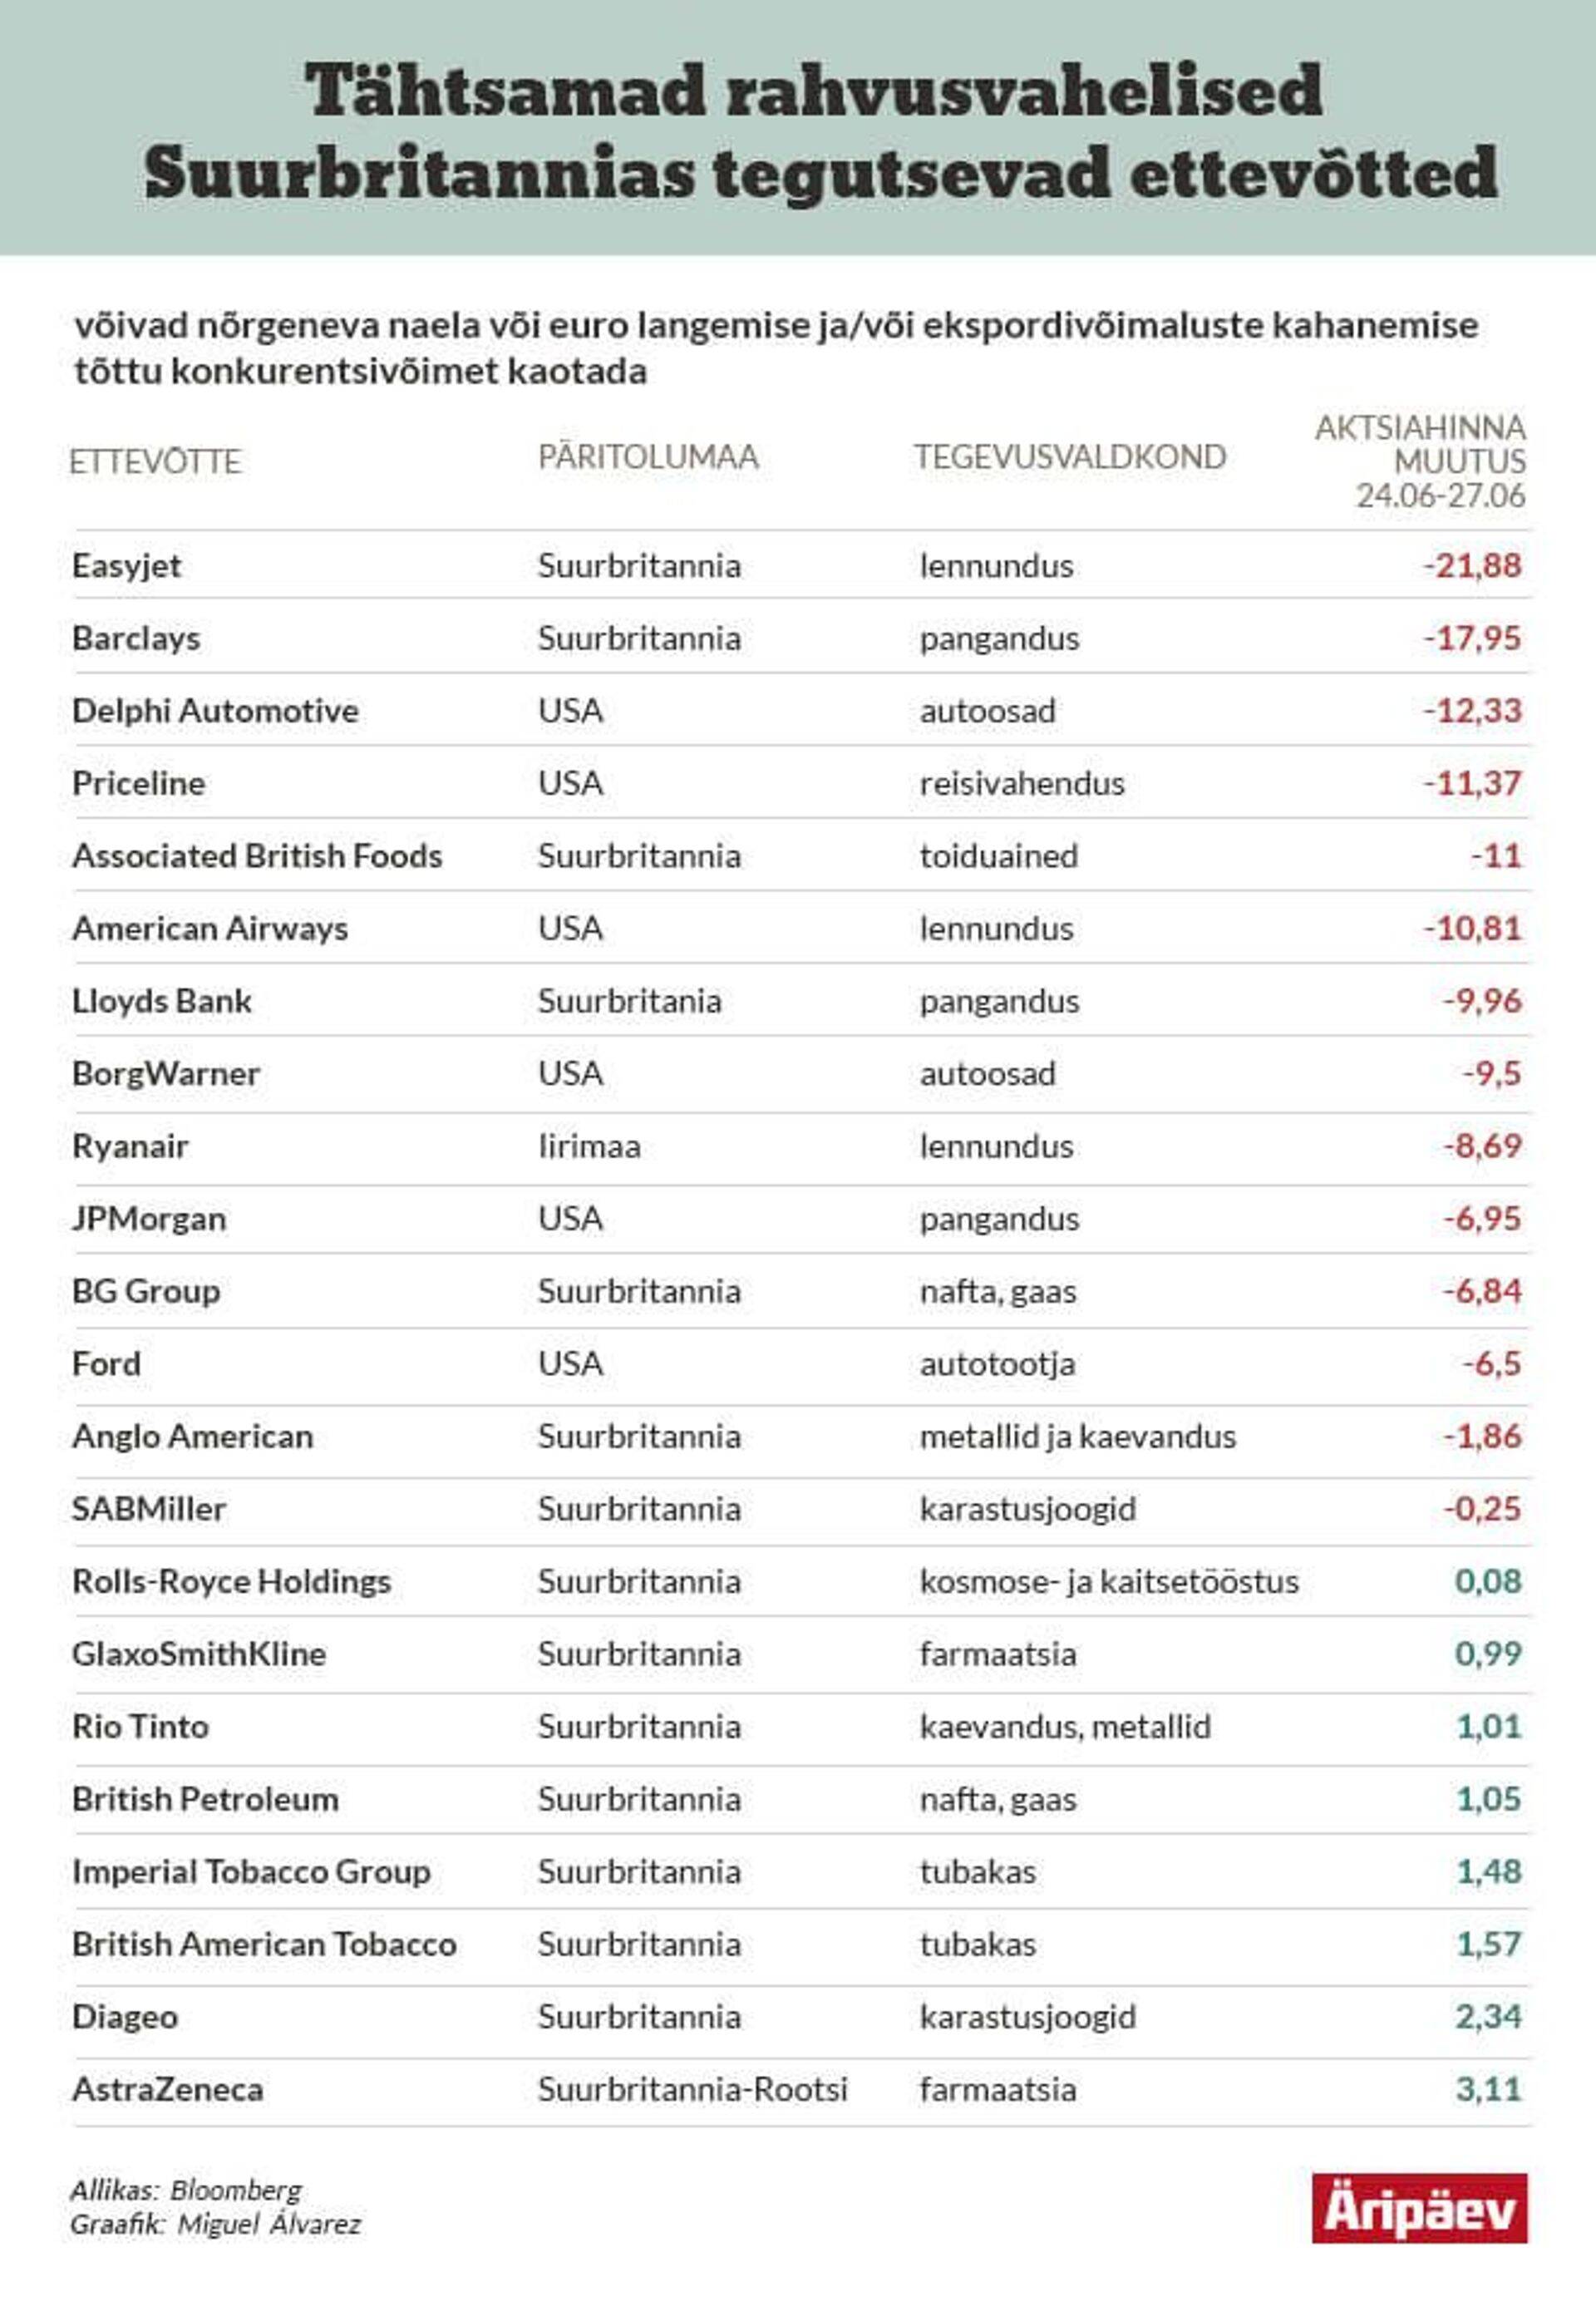Click the TEGEVUSVALDKOND column header
Image resolution: width=1596 pixels, height=2307 pixels.
pos(1069,457)
